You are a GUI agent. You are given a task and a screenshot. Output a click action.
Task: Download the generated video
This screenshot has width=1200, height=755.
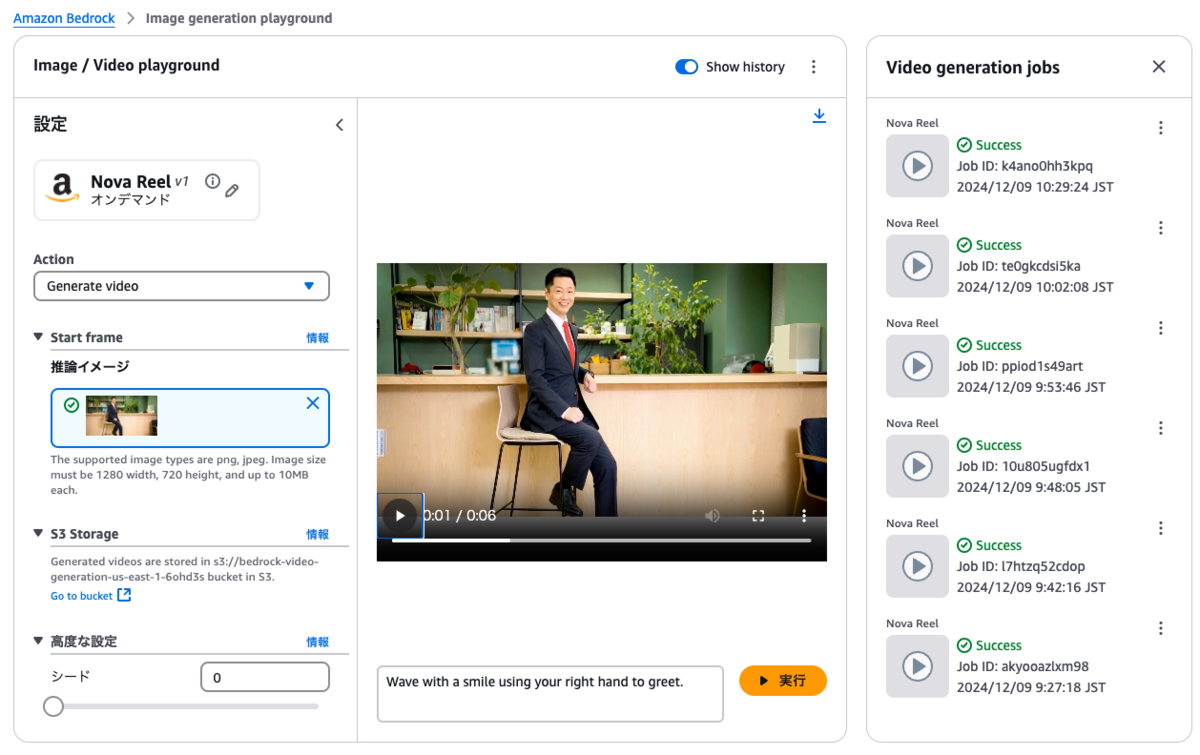click(x=819, y=116)
